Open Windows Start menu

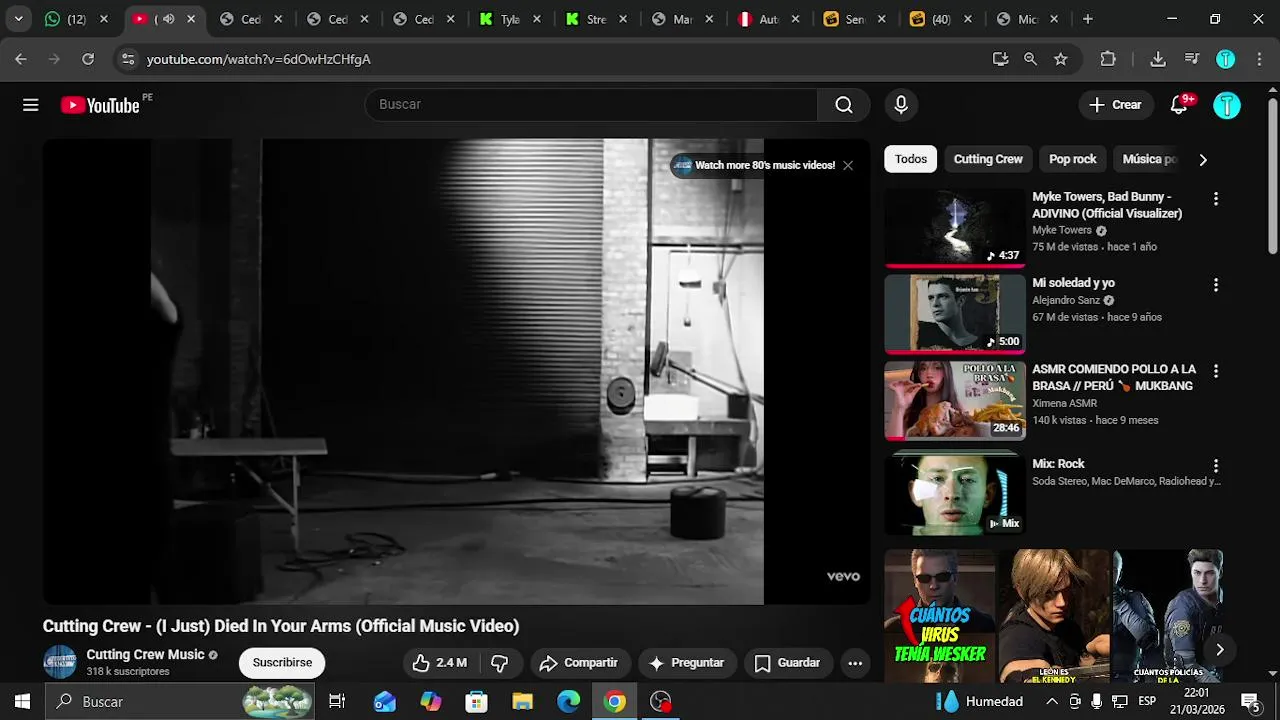(22, 701)
